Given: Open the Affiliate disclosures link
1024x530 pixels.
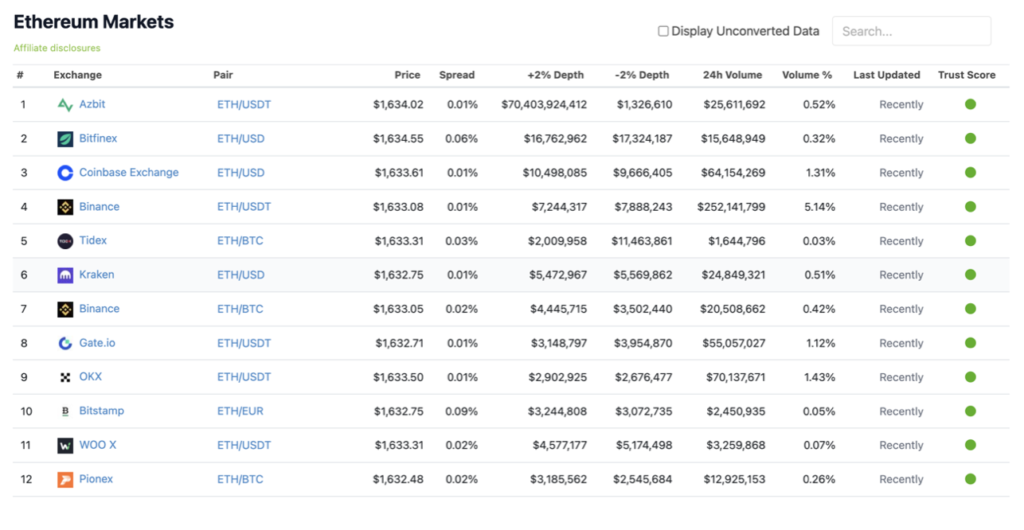Looking at the screenshot, I should tap(57, 48).
